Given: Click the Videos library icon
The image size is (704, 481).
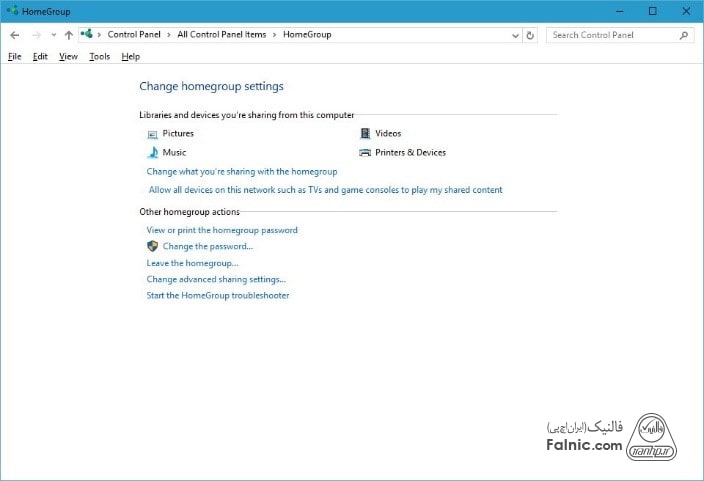Looking at the screenshot, I should (365, 134).
